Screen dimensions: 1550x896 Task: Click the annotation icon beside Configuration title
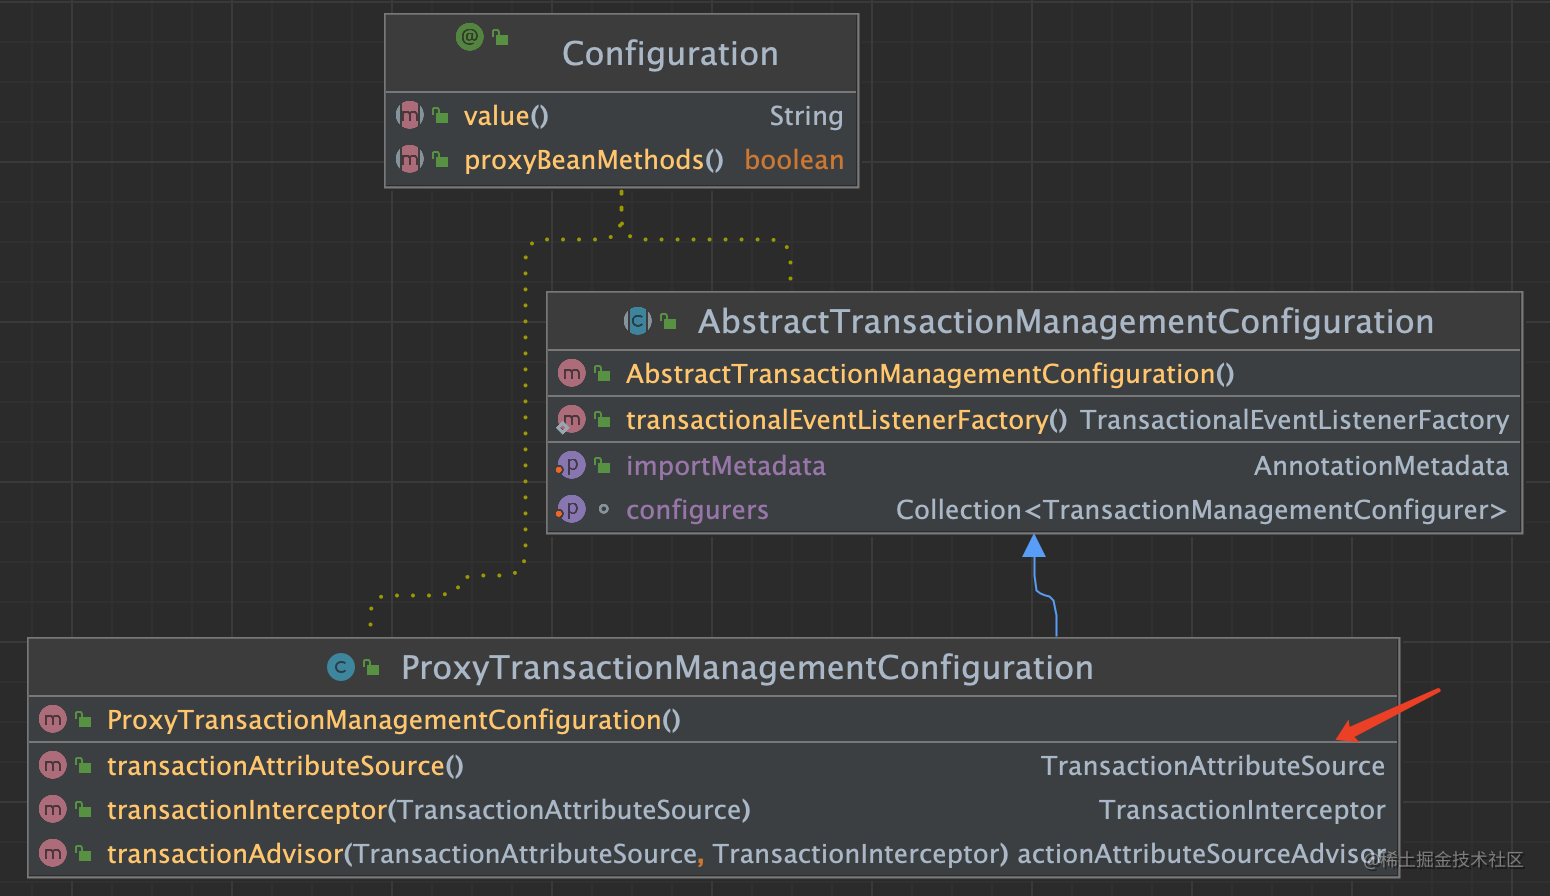click(469, 38)
